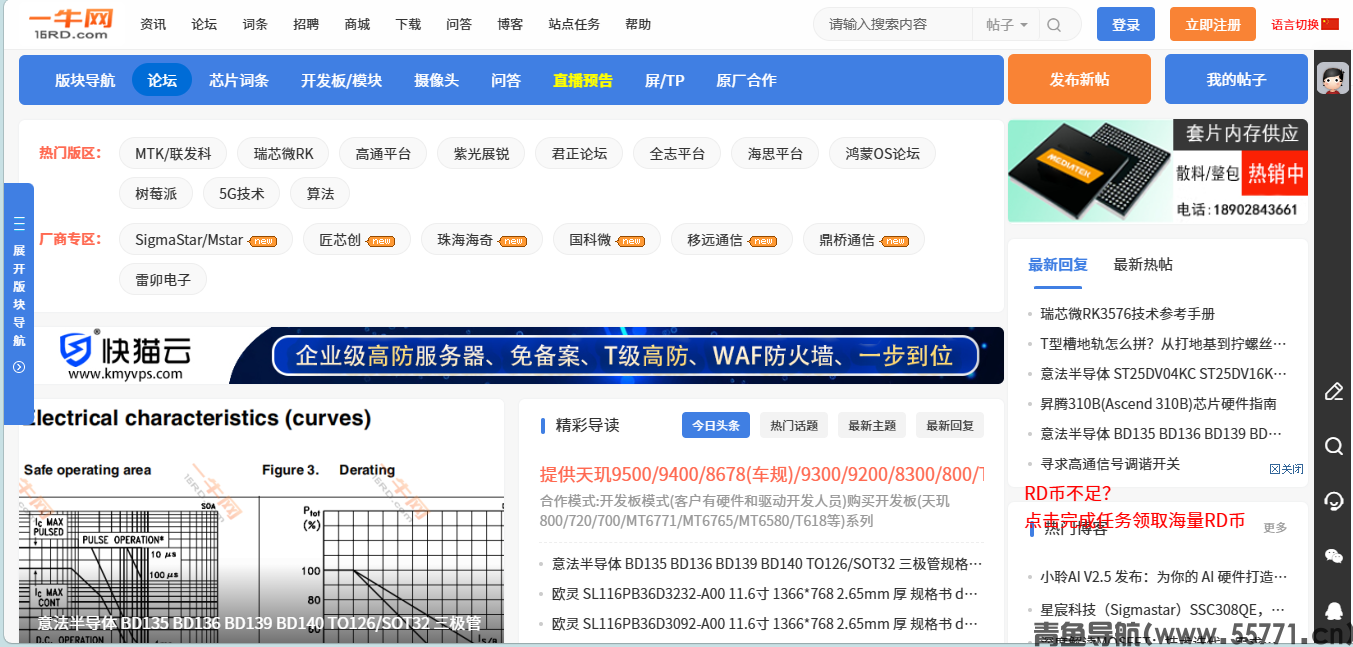1353x647 pixels.
Task: Select 直播预告 in blue nav bar
Action: point(583,80)
